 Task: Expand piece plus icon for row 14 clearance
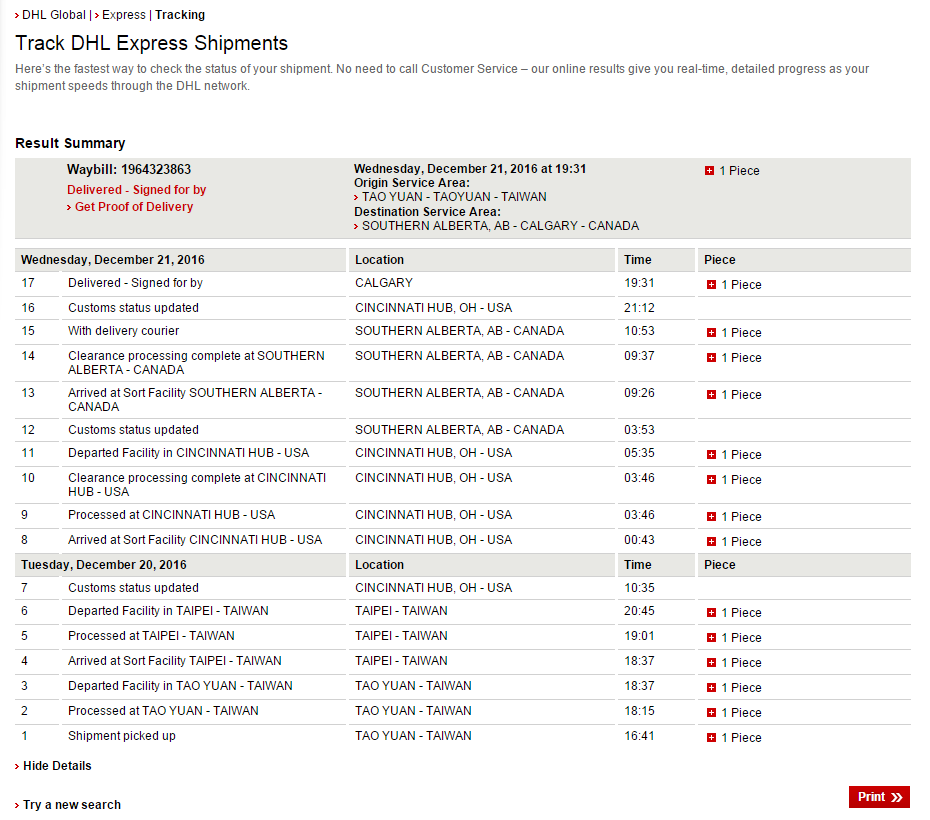coord(711,358)
